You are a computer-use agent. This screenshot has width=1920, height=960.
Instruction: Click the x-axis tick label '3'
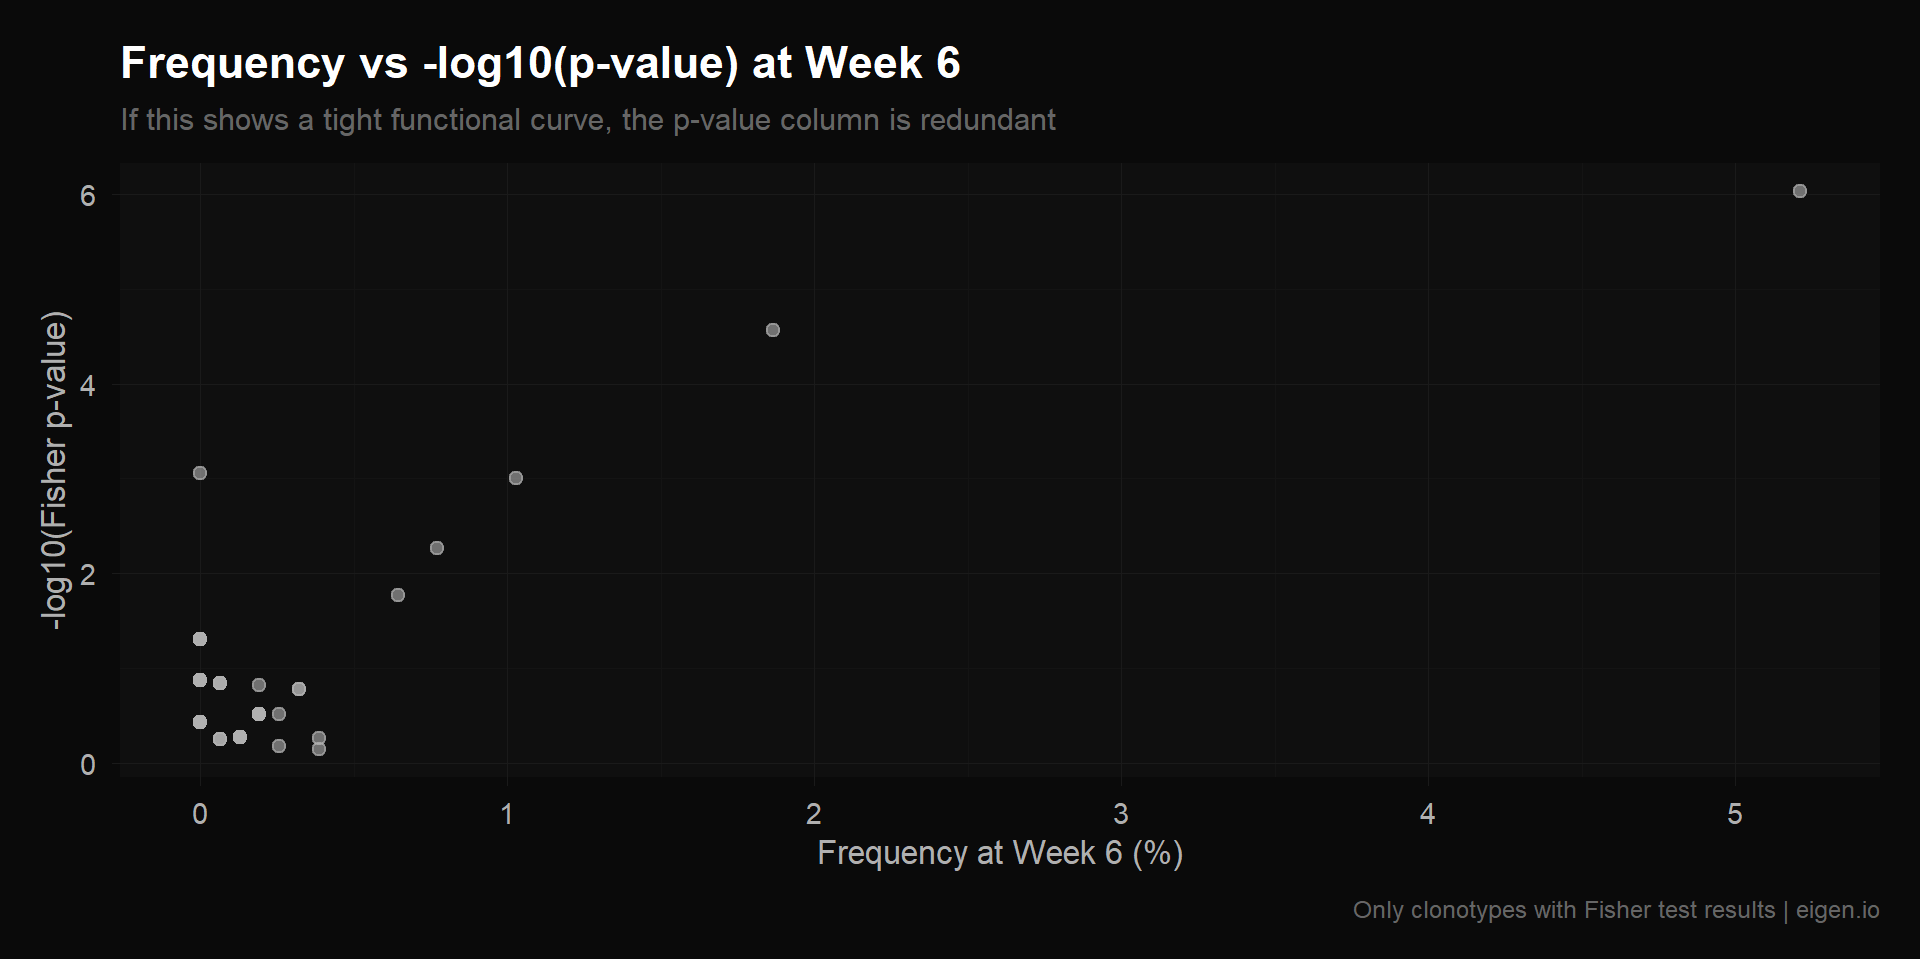point(1121,814)
